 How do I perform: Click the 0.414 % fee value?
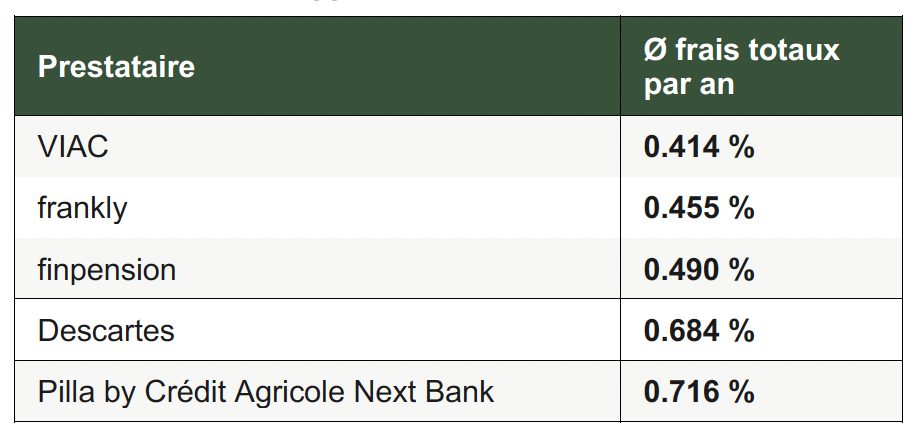tap(699, 146)
